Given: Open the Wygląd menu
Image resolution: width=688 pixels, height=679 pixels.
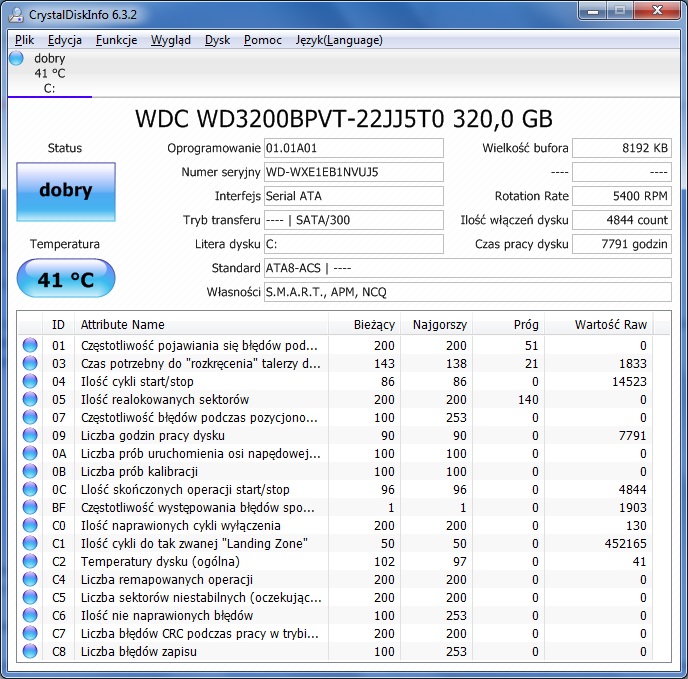Looking at the screenshot, I should pyautogui.click(x=171, y=40).
